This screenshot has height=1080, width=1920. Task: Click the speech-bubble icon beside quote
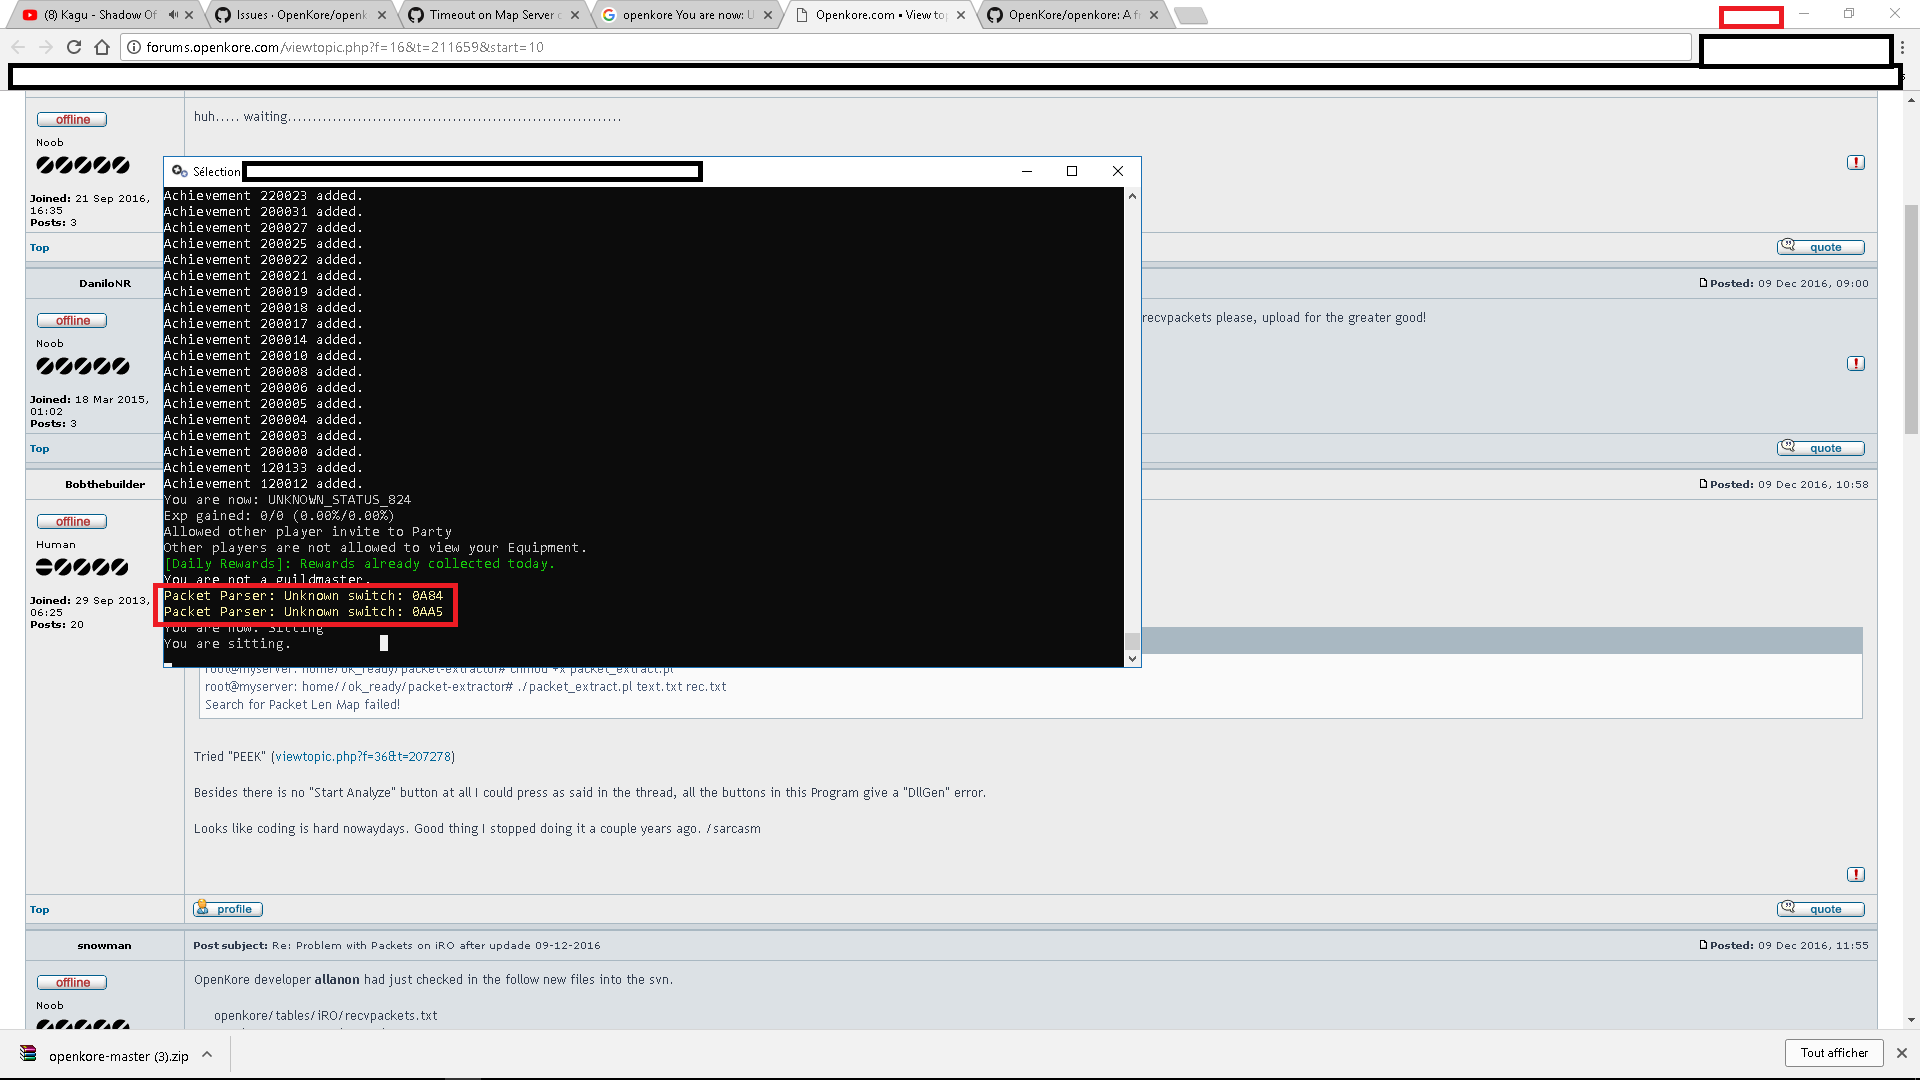pos(1787,908)
